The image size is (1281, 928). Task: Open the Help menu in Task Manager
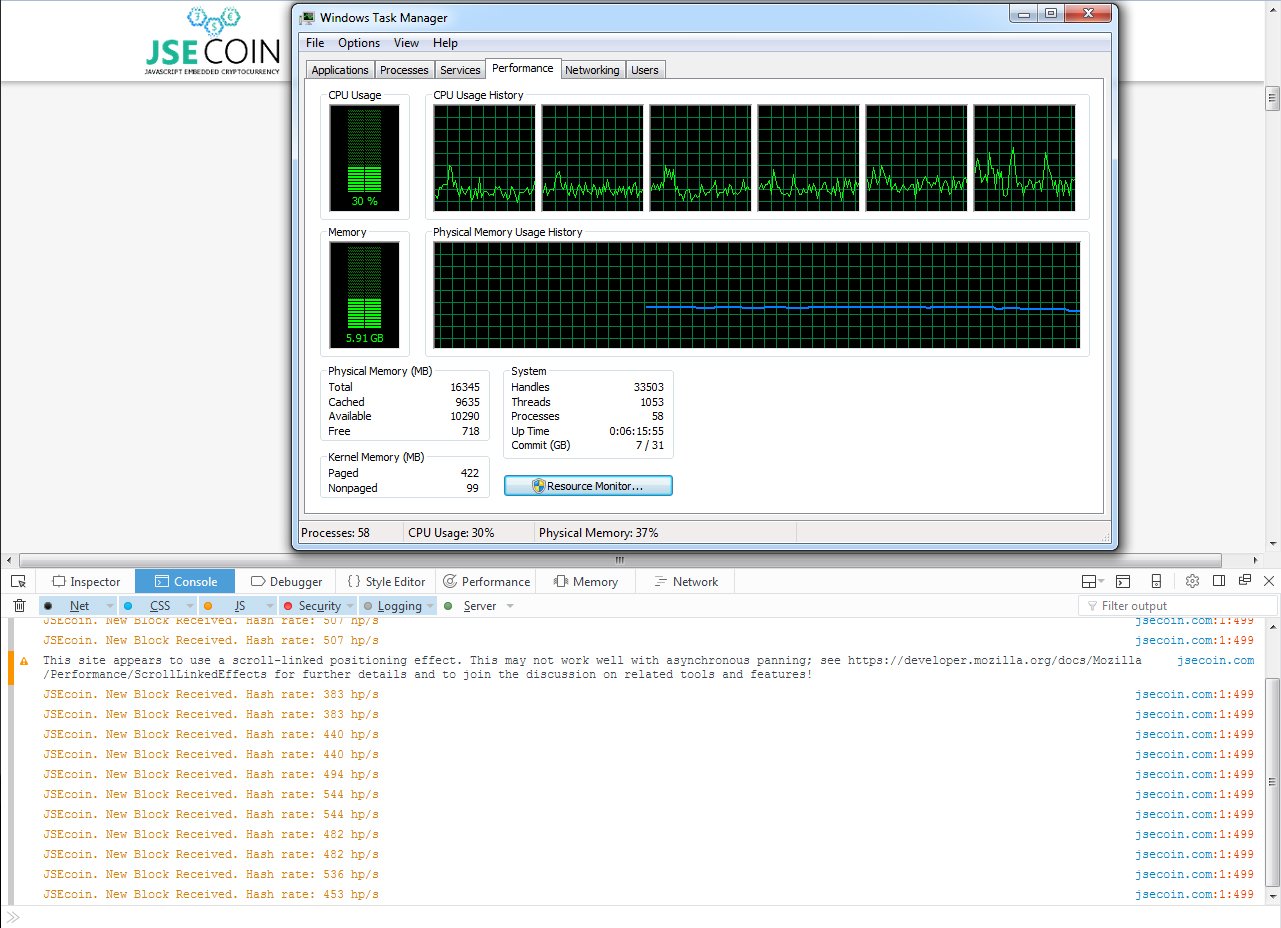(x=445, y=43)
